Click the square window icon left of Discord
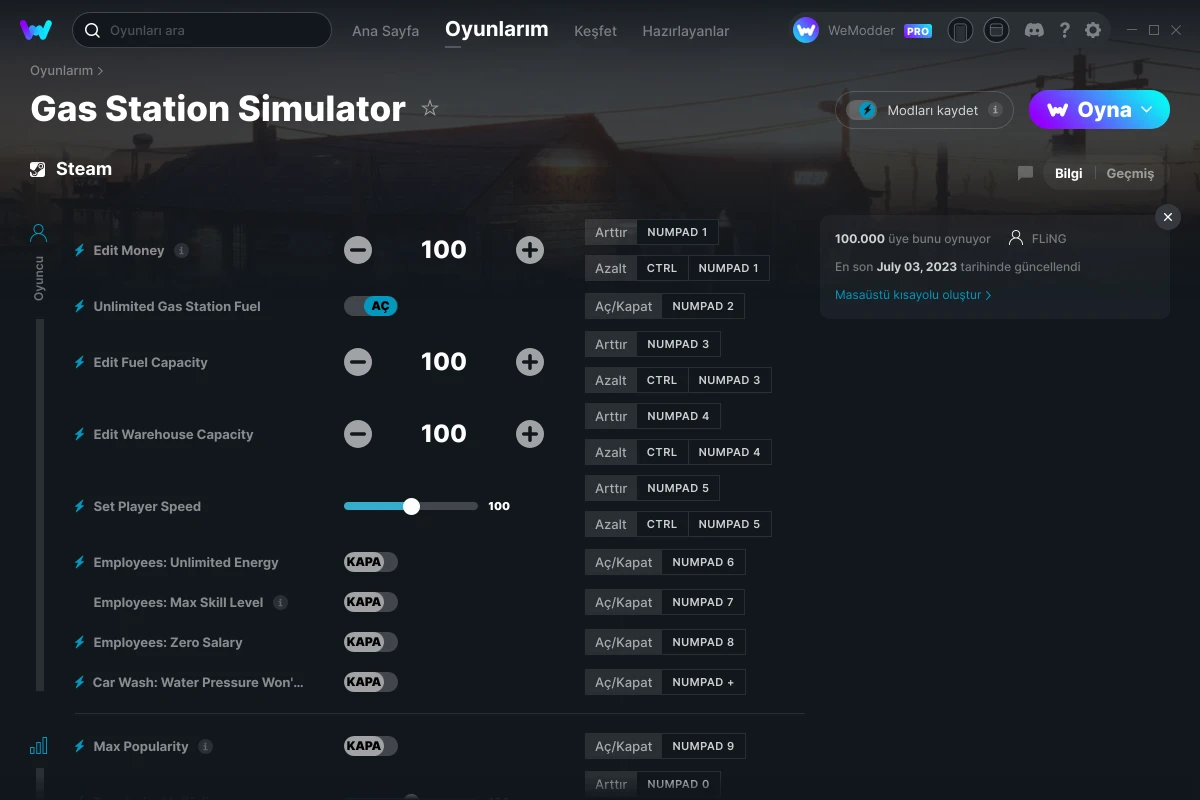The height and width of the screenshot is (800, 1200). pyautogui.click(x=996, y=30)
